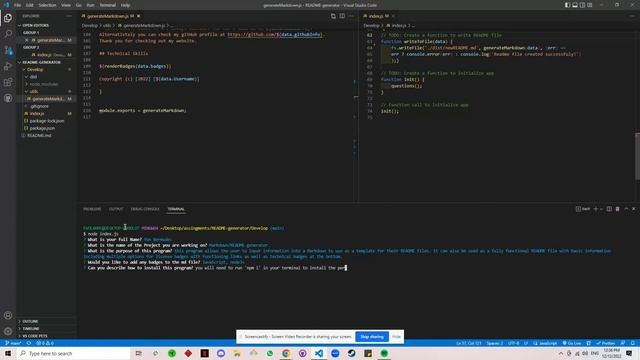This screenshot has height=360, width=640.
Task: Expand the Timeline section
Action: (x=31, y=329)
